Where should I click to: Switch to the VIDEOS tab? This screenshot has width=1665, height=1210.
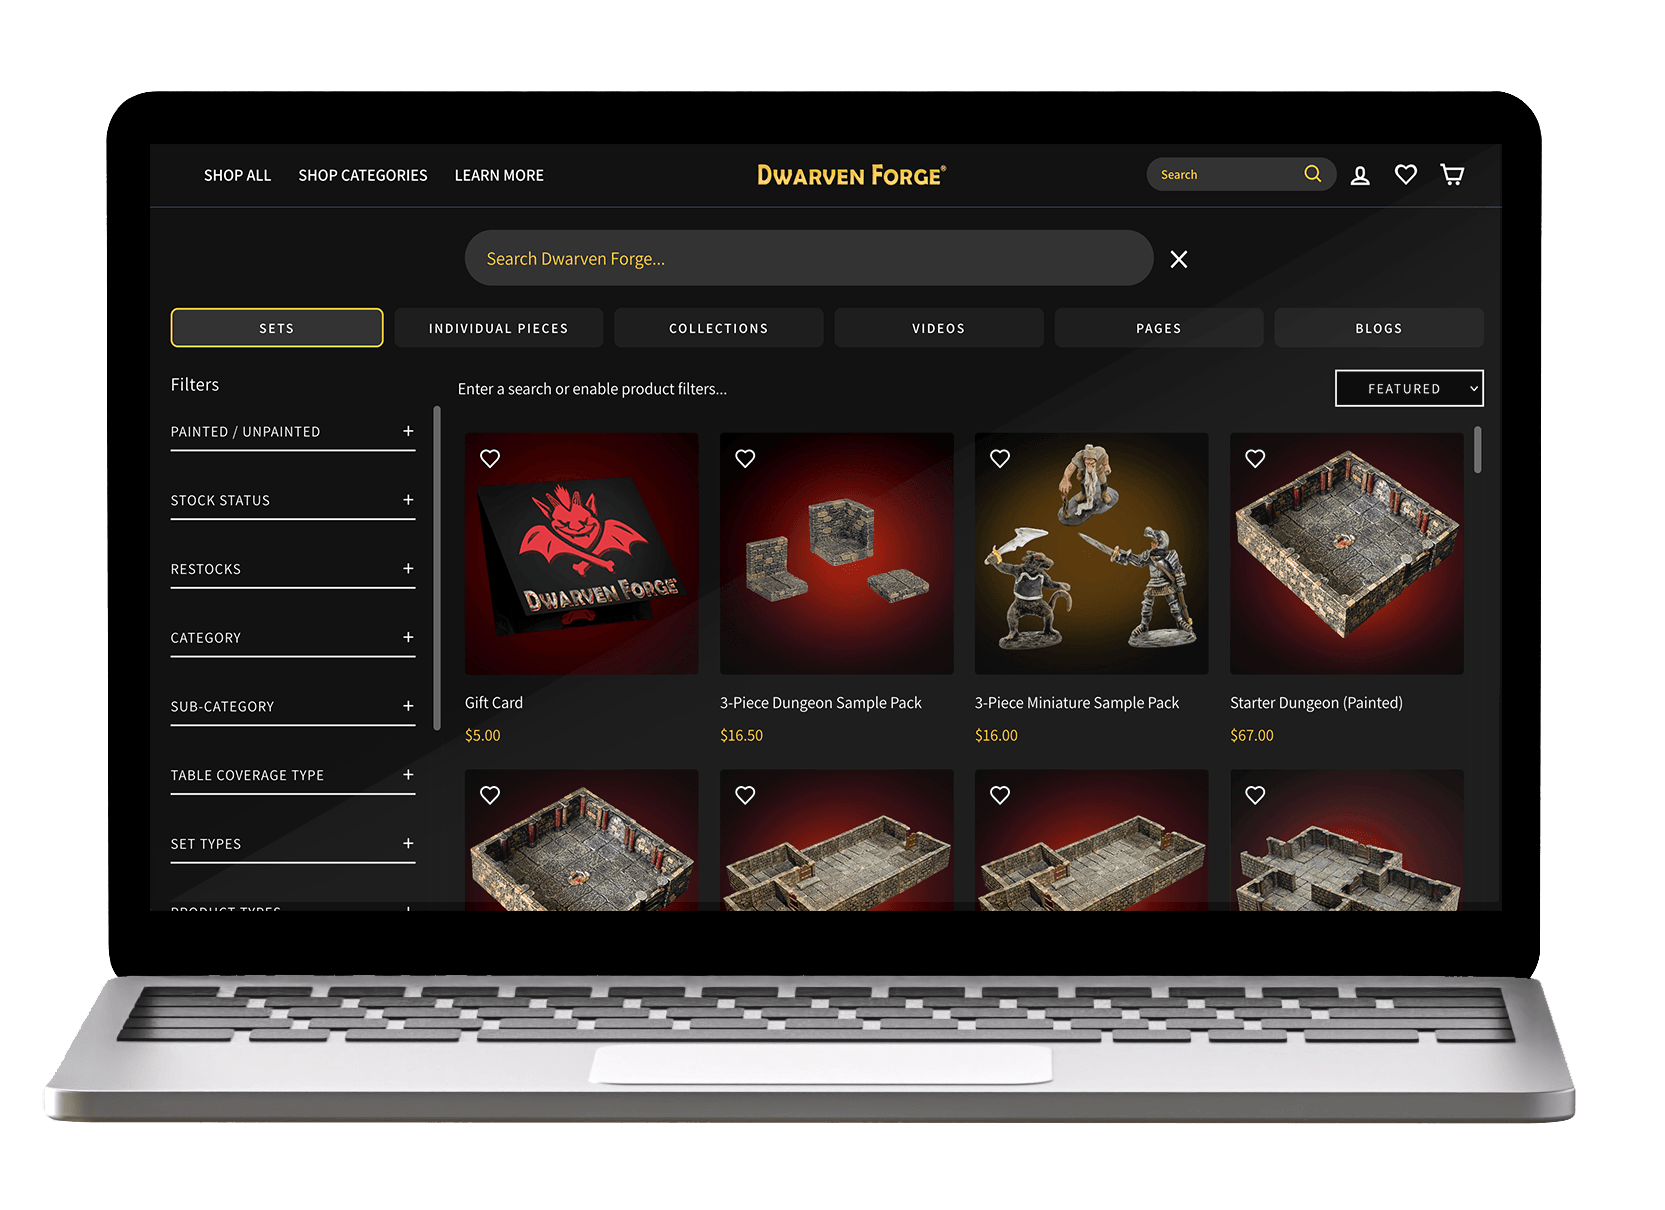938,327
